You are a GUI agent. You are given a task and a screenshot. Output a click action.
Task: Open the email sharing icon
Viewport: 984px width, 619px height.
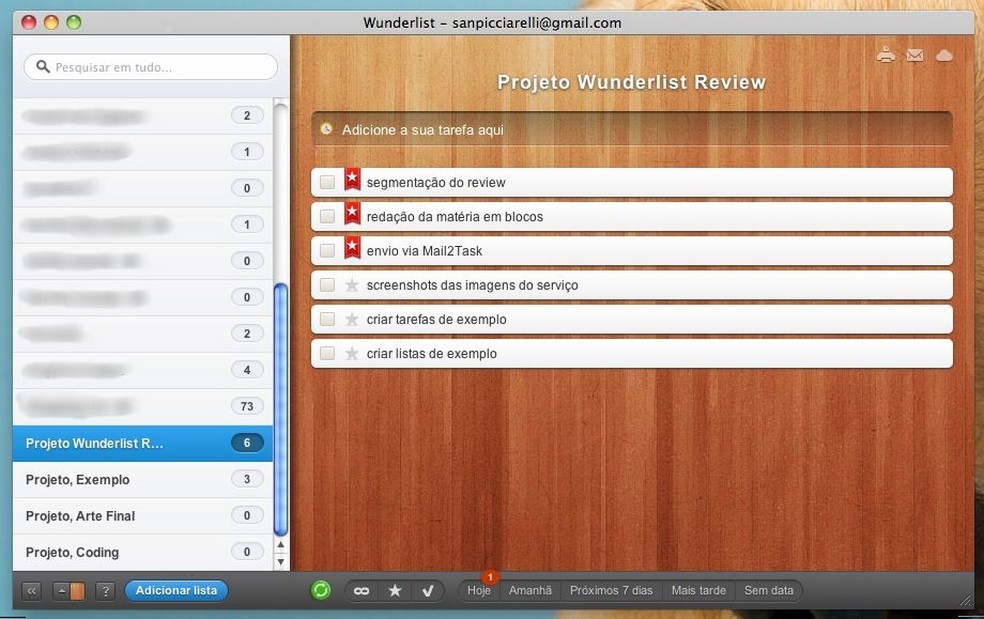(915, 55)
